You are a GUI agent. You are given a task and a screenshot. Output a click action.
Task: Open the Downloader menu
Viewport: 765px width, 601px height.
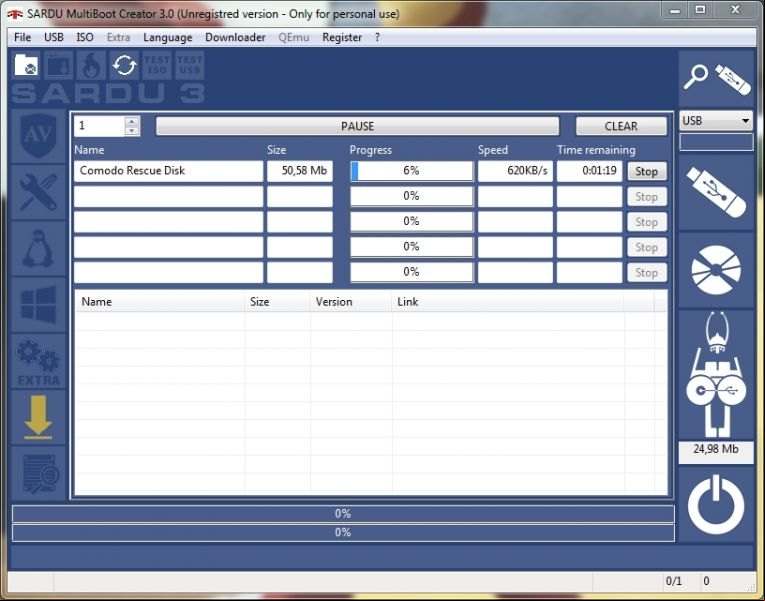coord(235,38)
